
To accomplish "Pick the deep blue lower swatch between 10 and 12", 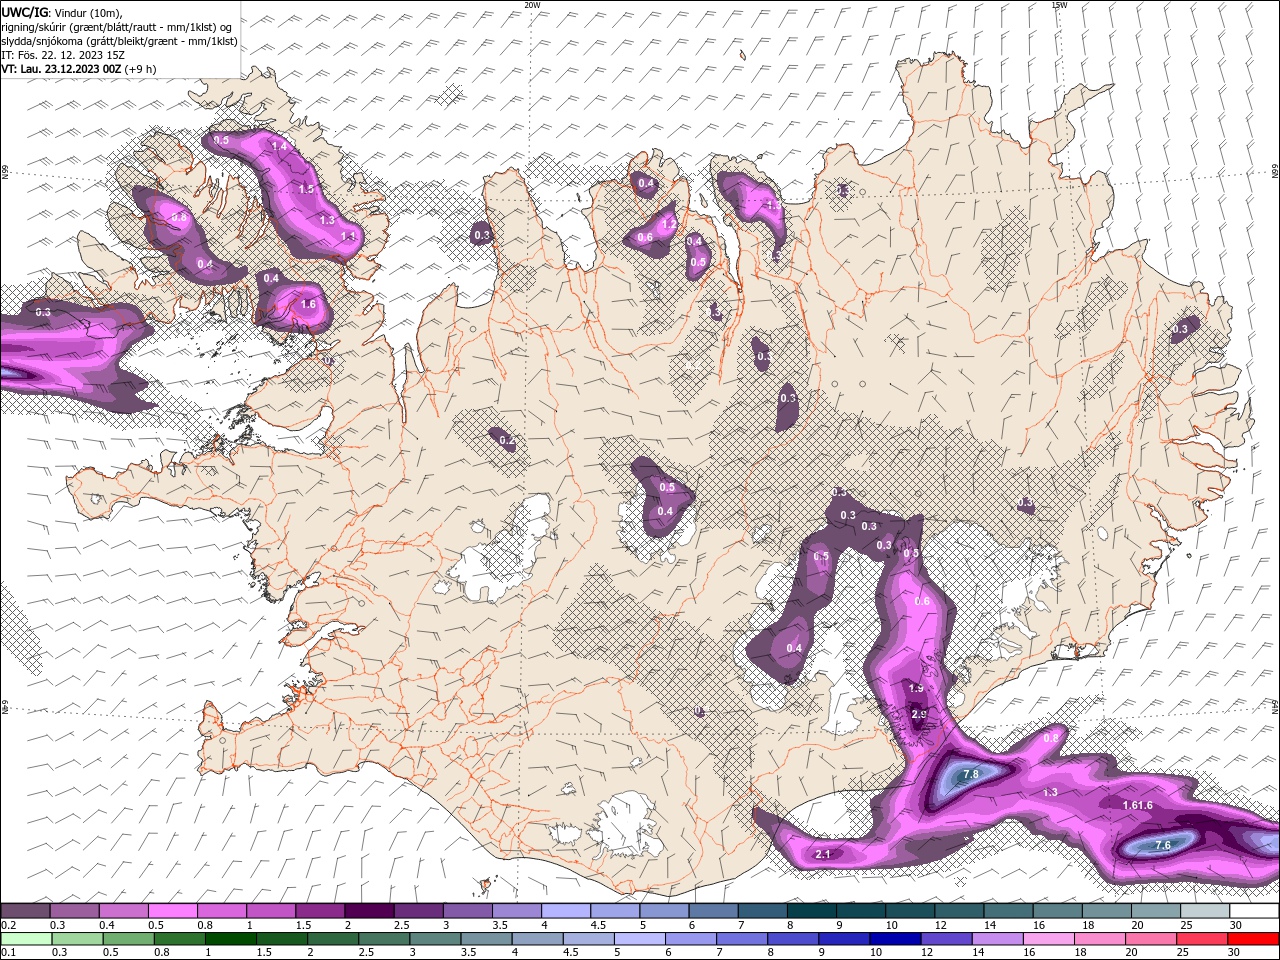I will click(x=895, y=939).
